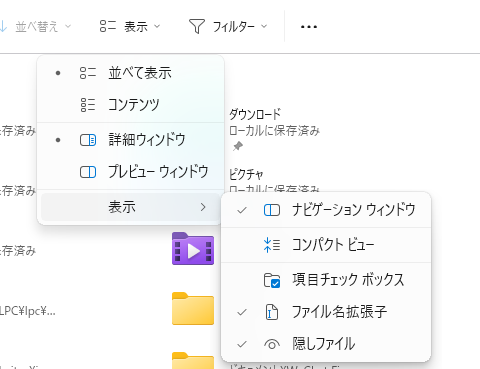Open the 表示 view toolbar dropdown
Image resolution: width=480 pixels, height=369 pixels.
tap(130, 26)
